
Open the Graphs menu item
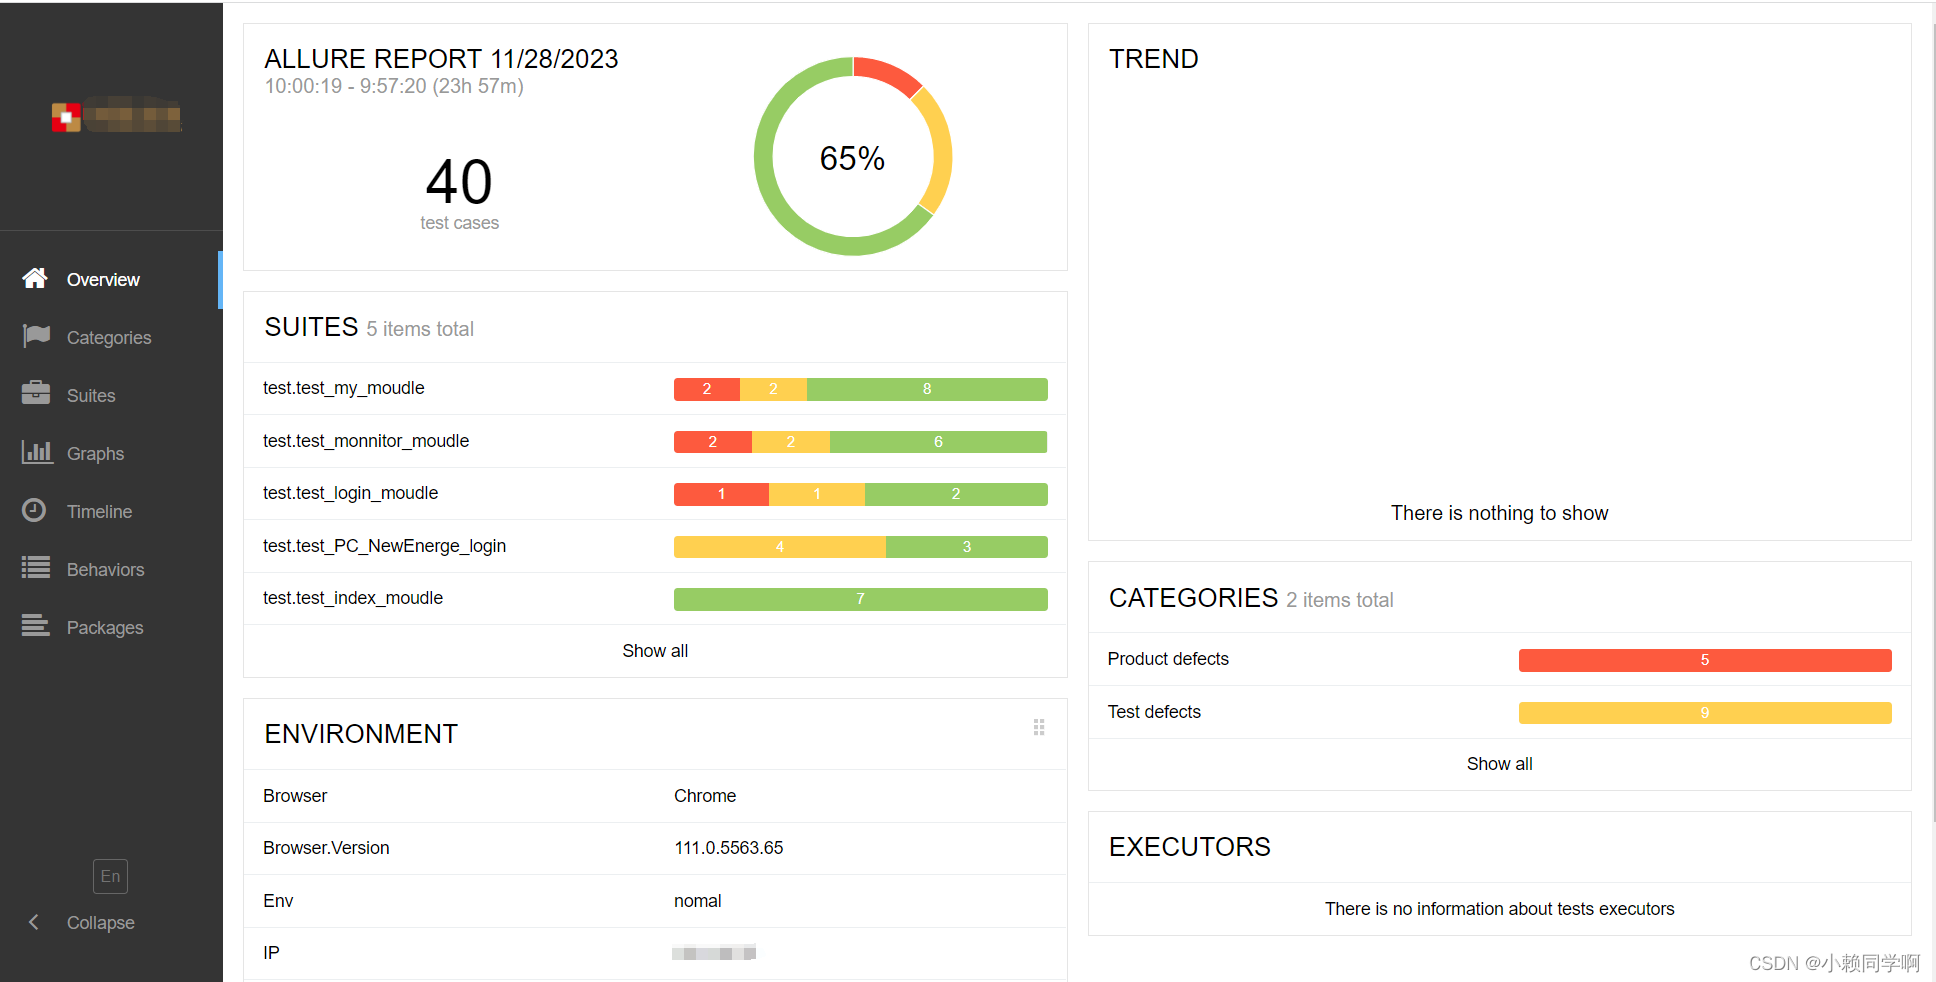point(111,454)
